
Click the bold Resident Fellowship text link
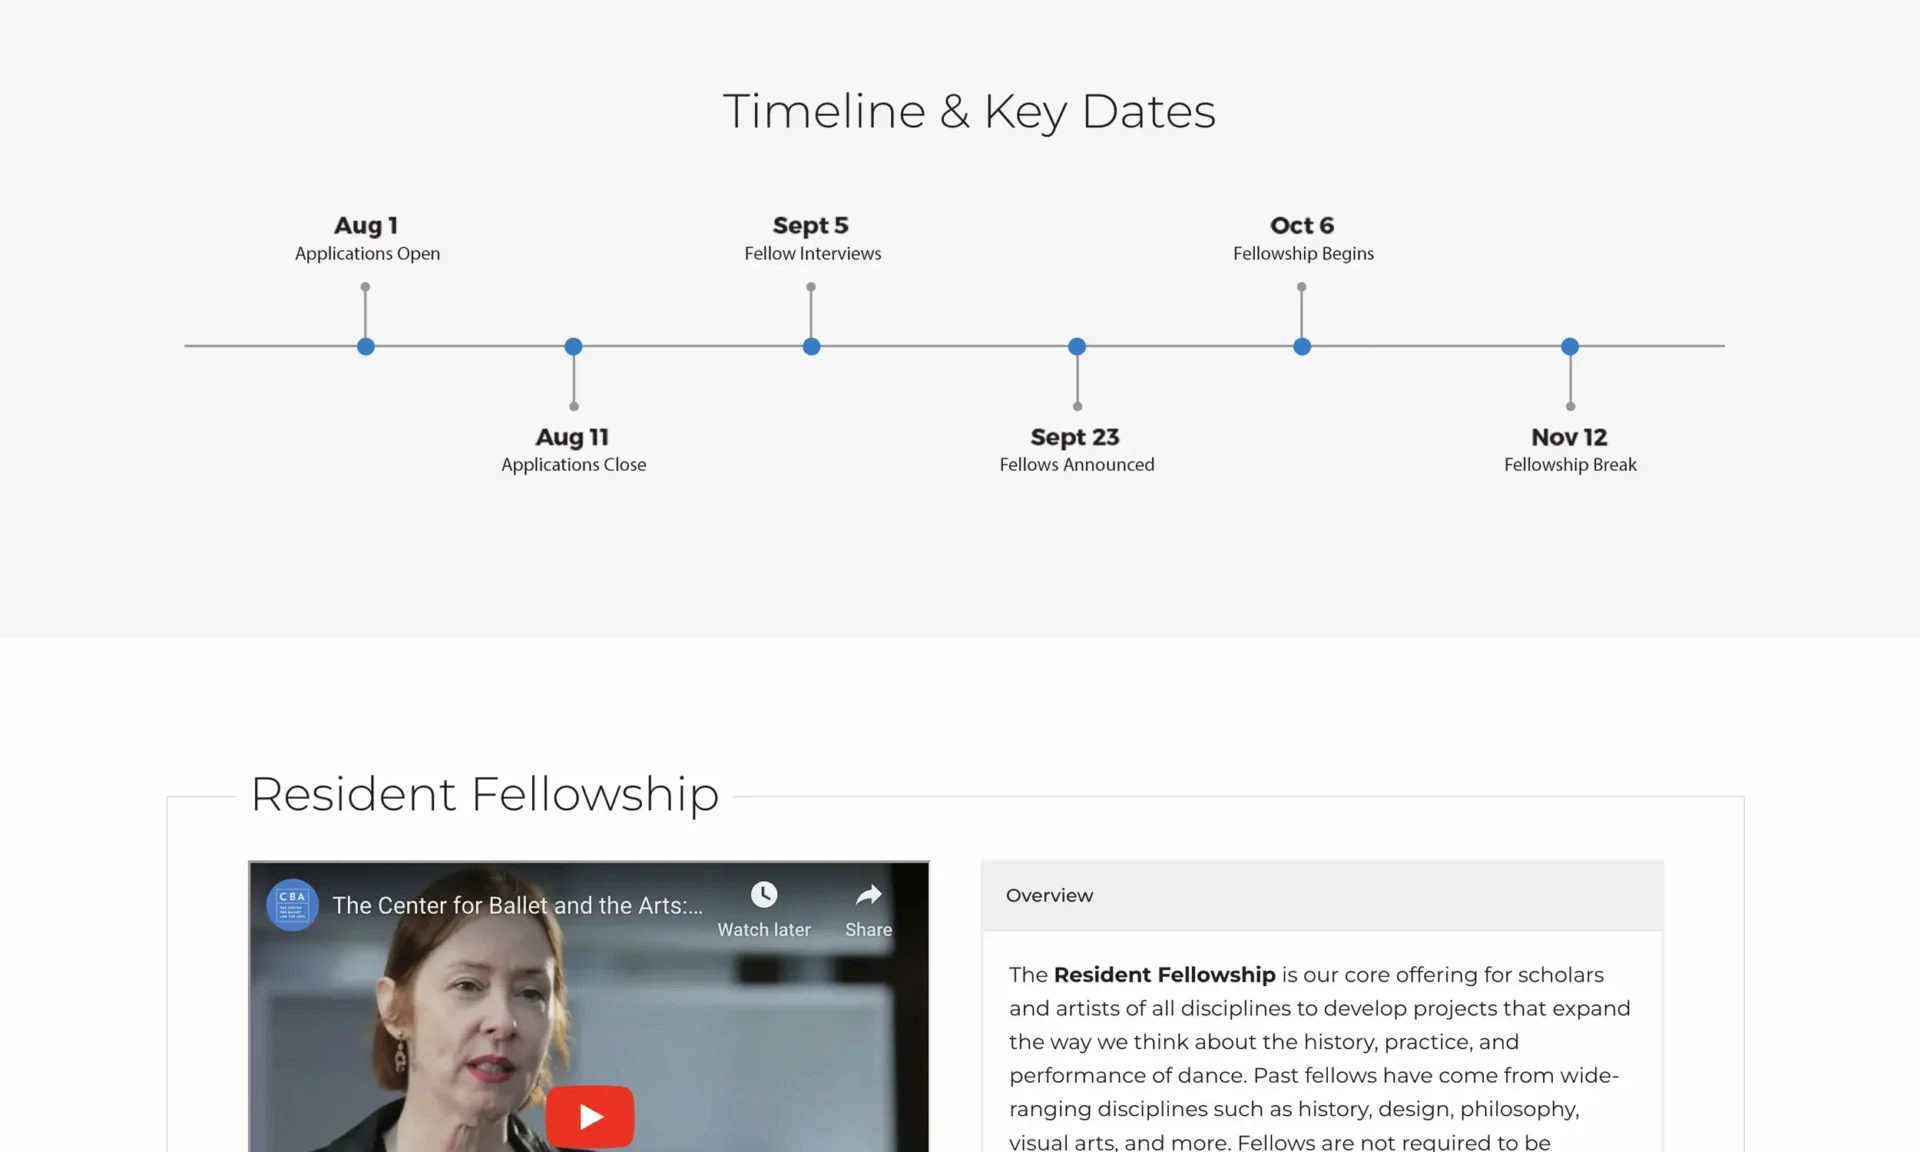tap(1163, 974)
